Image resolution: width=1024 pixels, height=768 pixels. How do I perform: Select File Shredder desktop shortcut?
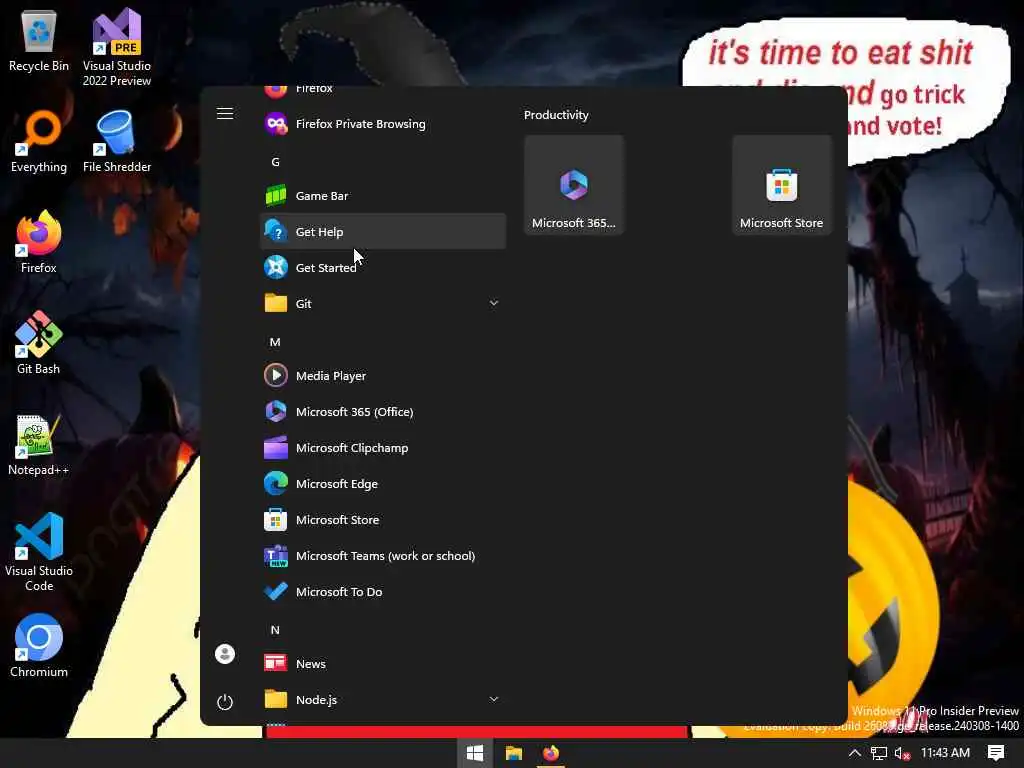click(117, 142)
